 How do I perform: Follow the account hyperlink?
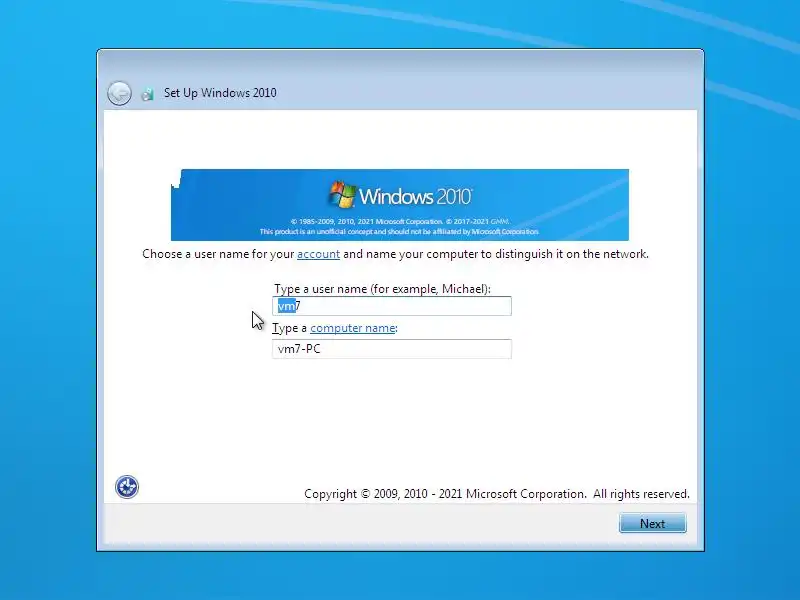coord(318,254)
